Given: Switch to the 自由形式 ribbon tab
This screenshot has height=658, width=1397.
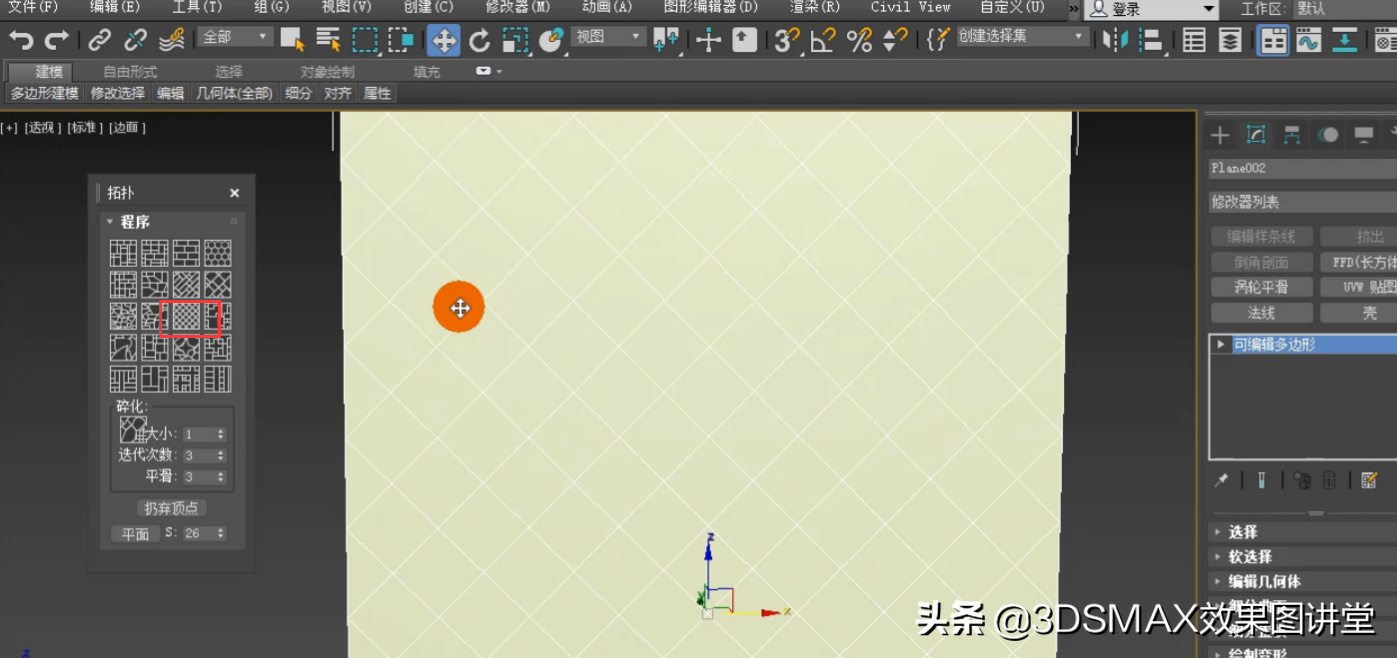Looking at the screenshot, I should 130,72.
